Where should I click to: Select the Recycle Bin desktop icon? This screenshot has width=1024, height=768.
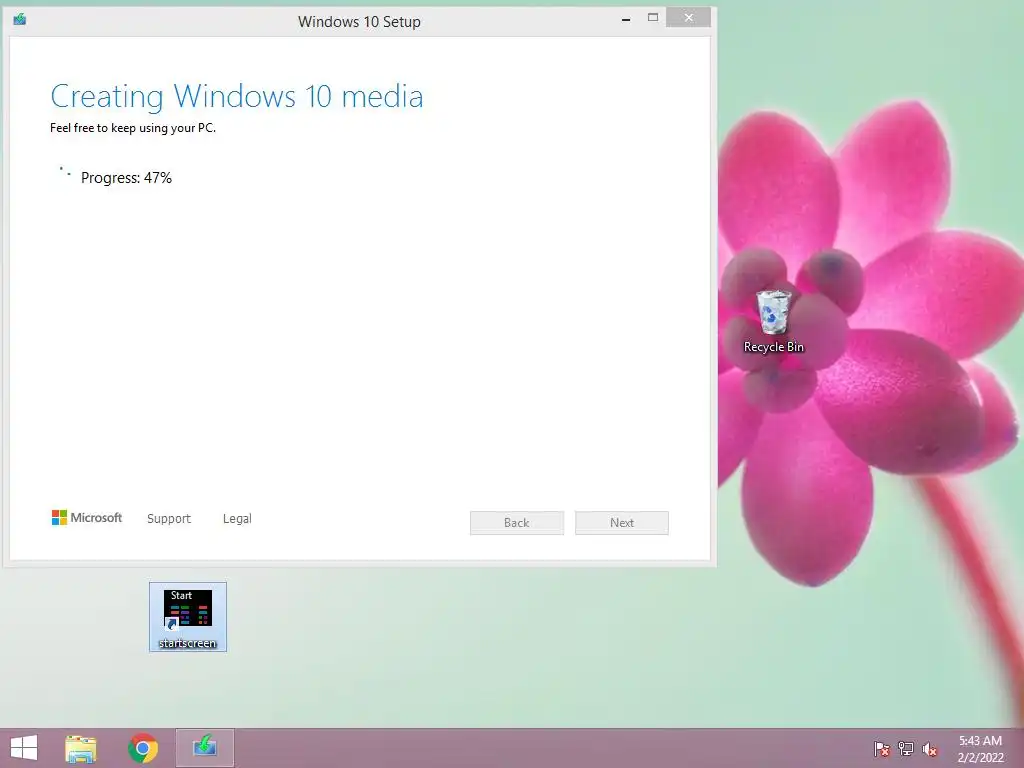pos(774,322)
